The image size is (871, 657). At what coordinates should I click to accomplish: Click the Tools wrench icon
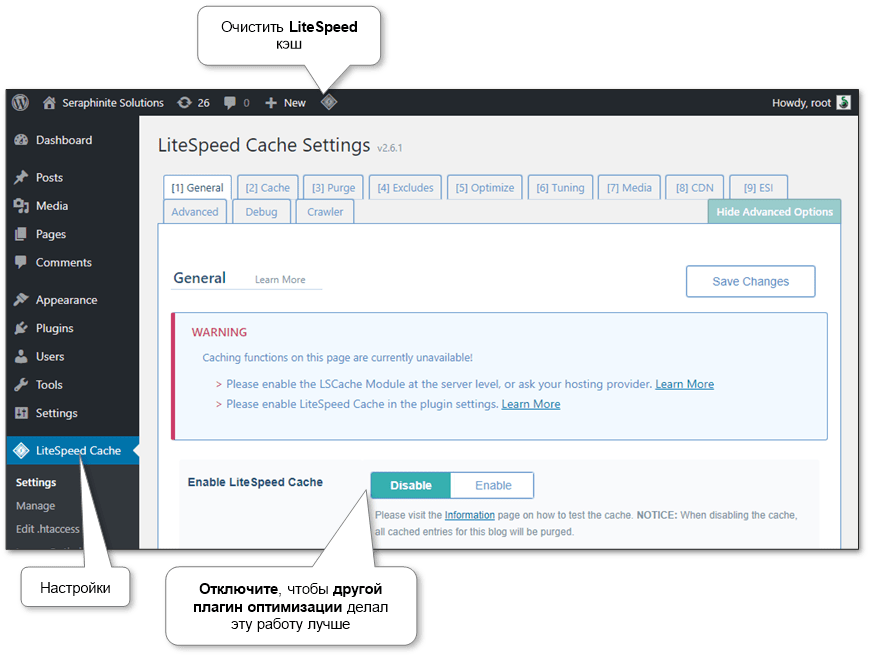point(21,384)
